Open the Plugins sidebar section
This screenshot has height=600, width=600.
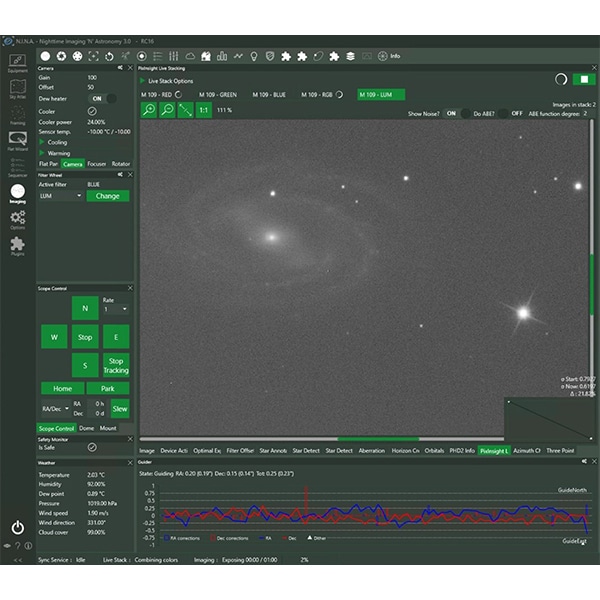coord(18,246)
